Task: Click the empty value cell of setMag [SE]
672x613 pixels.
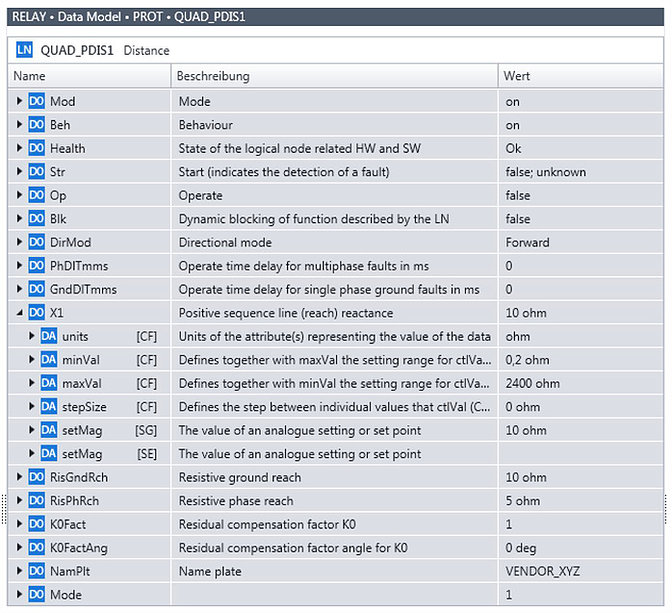Action: [581, 454]
